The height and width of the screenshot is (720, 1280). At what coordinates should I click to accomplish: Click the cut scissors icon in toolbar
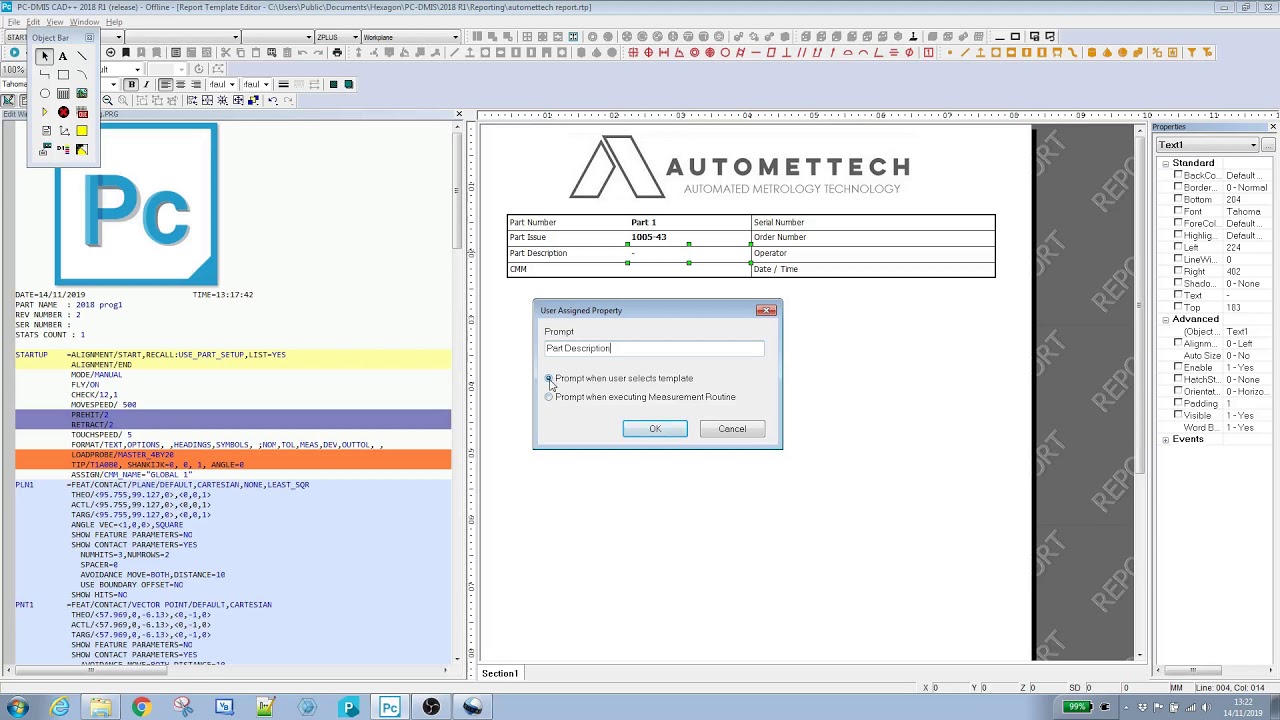[226, 52]
